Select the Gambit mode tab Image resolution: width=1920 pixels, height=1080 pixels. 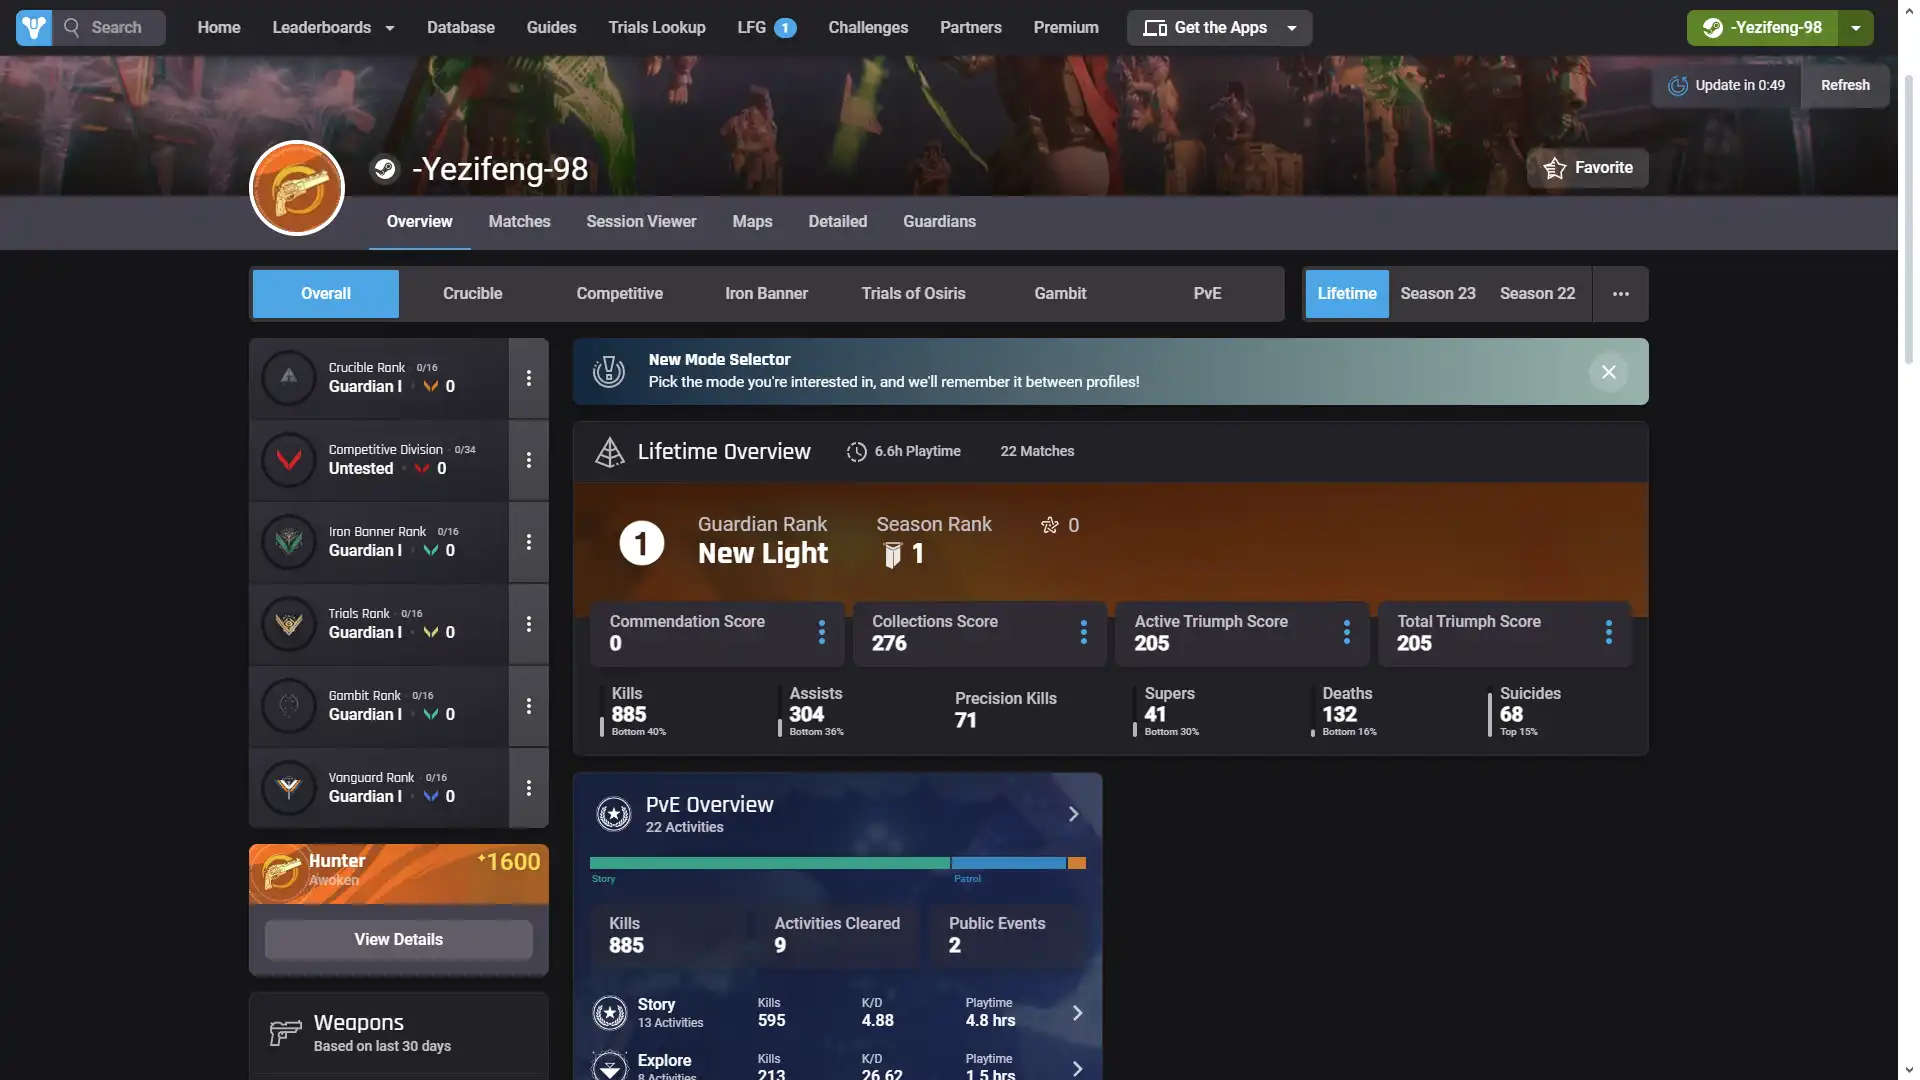[x=1060, y=294]
